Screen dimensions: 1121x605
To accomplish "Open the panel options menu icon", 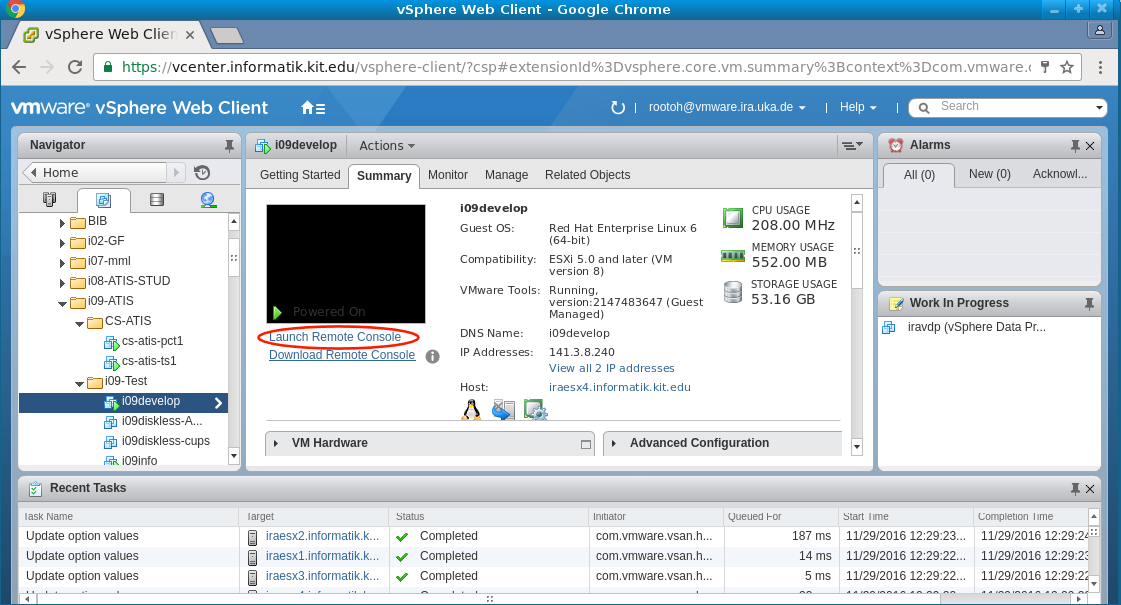I will point(851,145).
